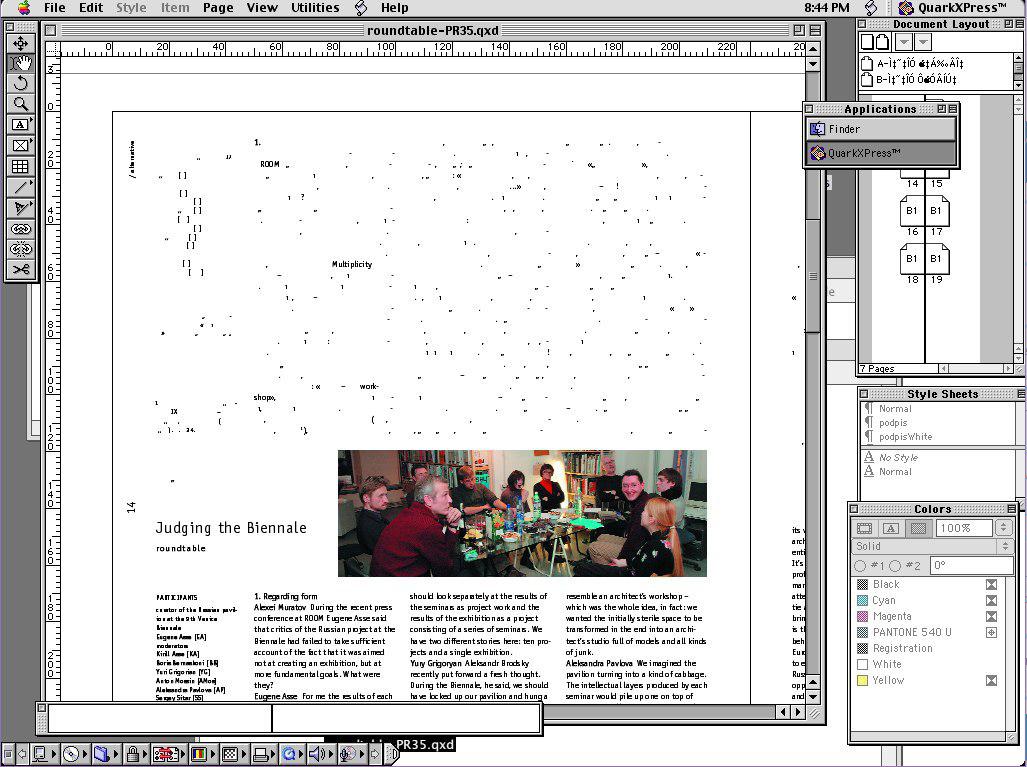
Task: Collapse the Applications palette with its windowshade box
Action: point(952,109)
